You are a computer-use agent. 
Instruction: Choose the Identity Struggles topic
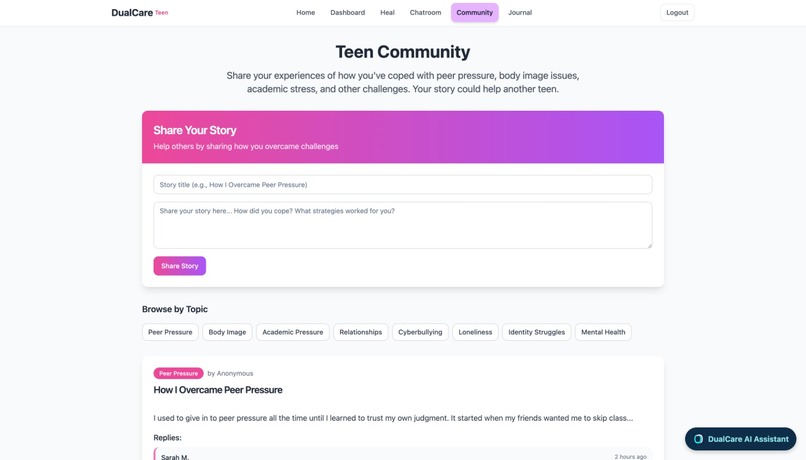click(536, 332)
